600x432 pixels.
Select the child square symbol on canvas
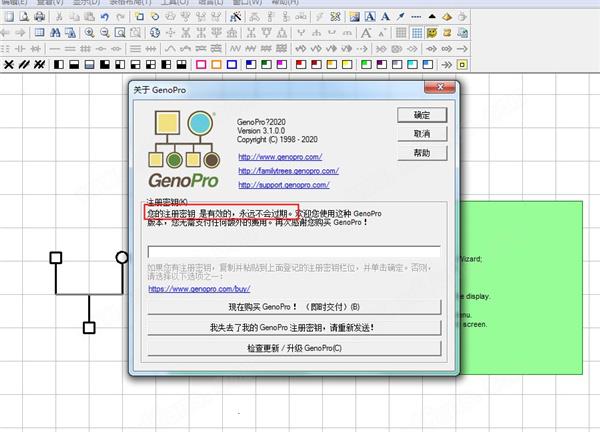coord(89,328)
